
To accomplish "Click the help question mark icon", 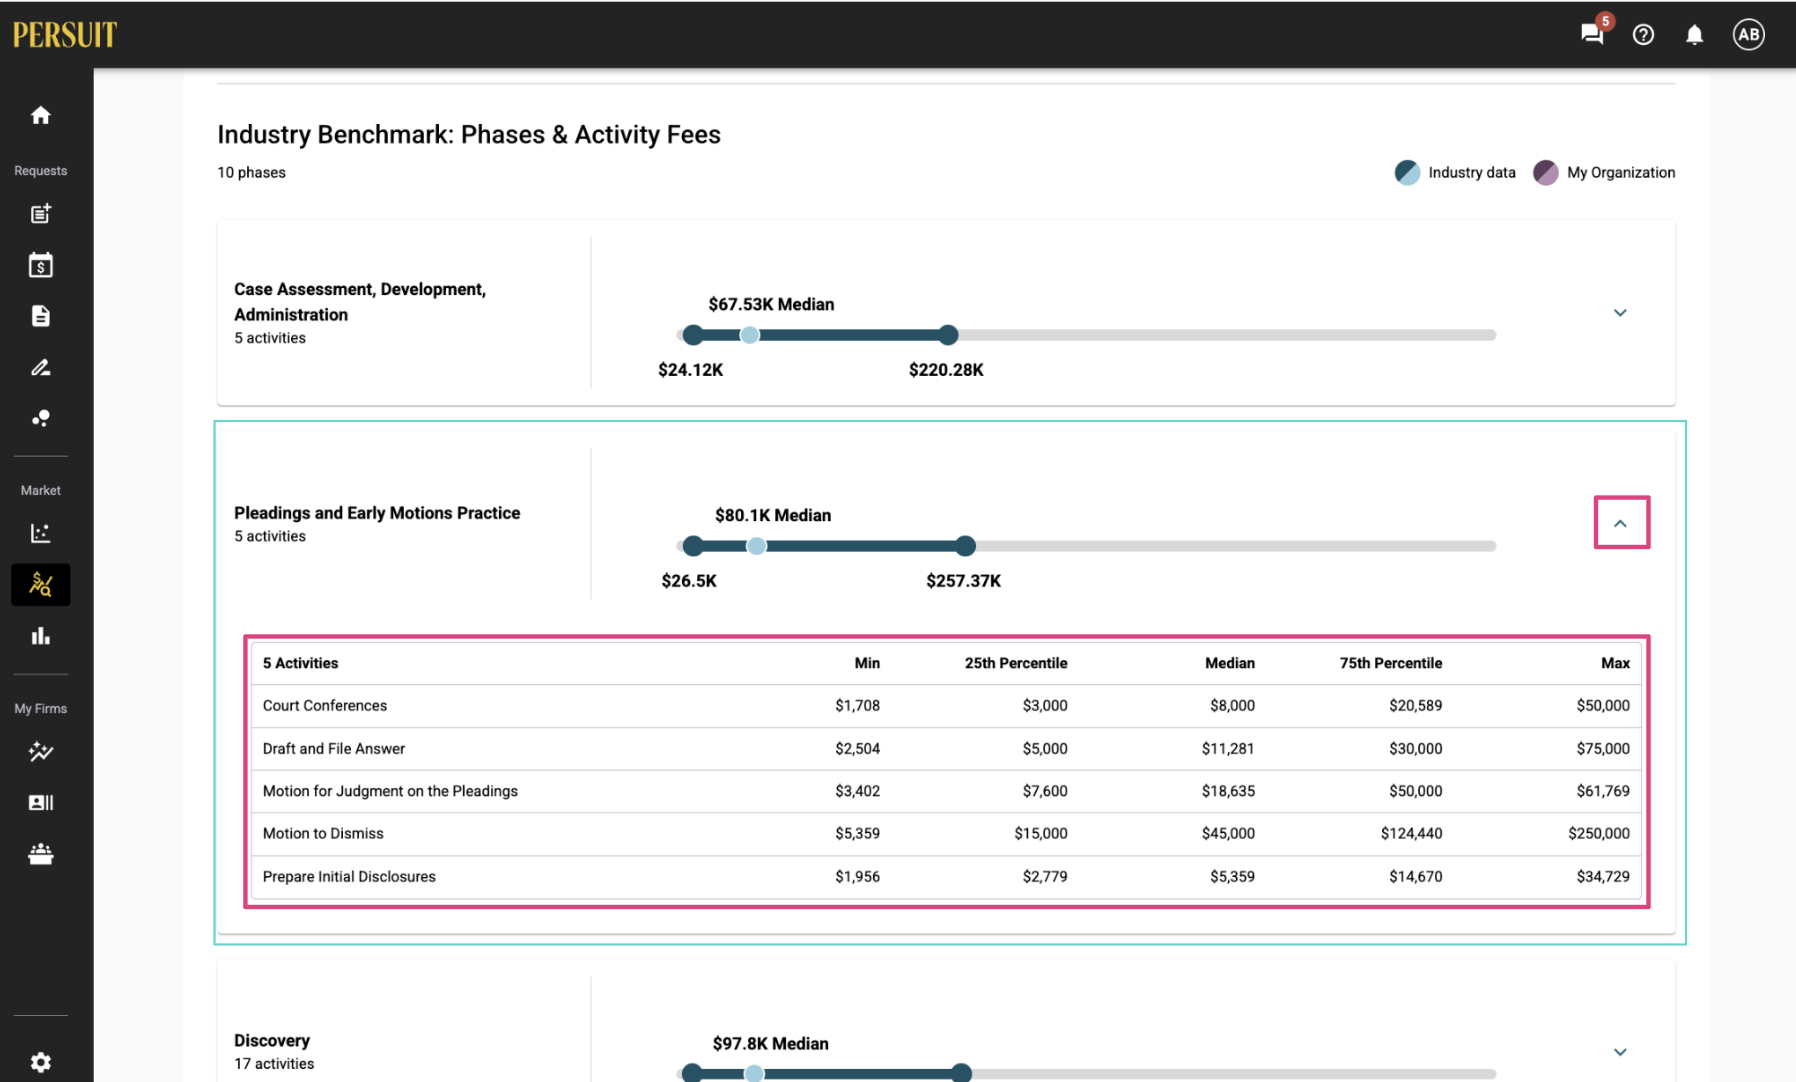I will (x=1643, y=35).
